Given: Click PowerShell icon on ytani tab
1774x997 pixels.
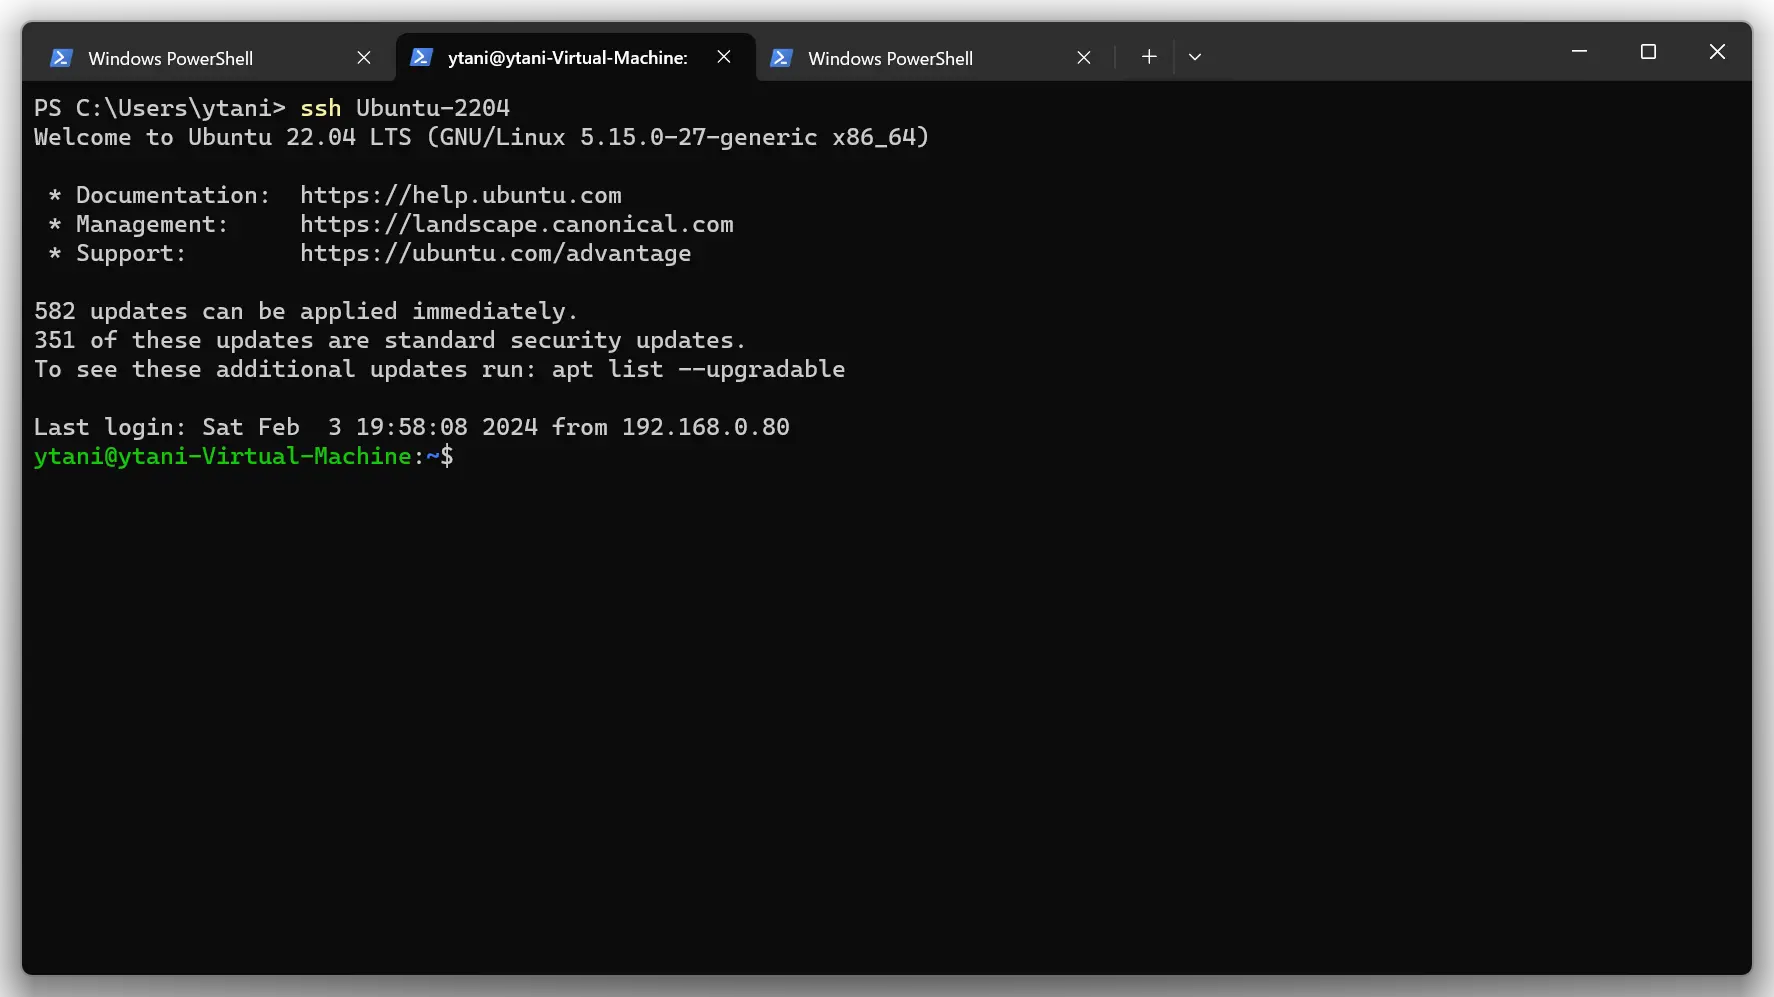Looking at the screenshot, I should coord(421,57).
